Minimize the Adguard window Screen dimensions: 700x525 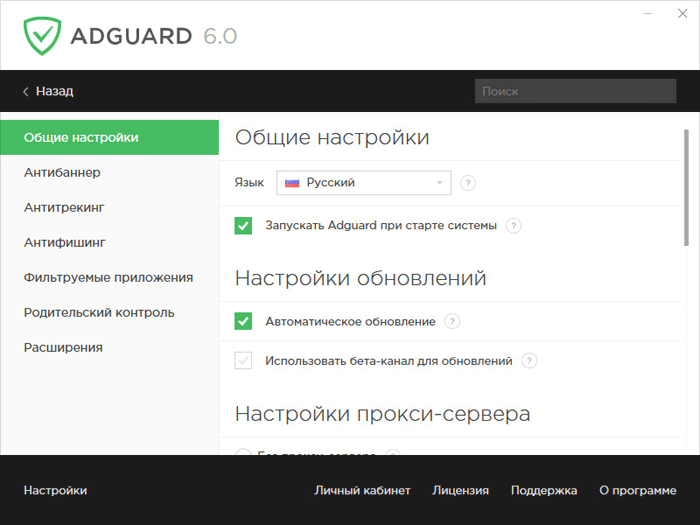click(648, 14)
